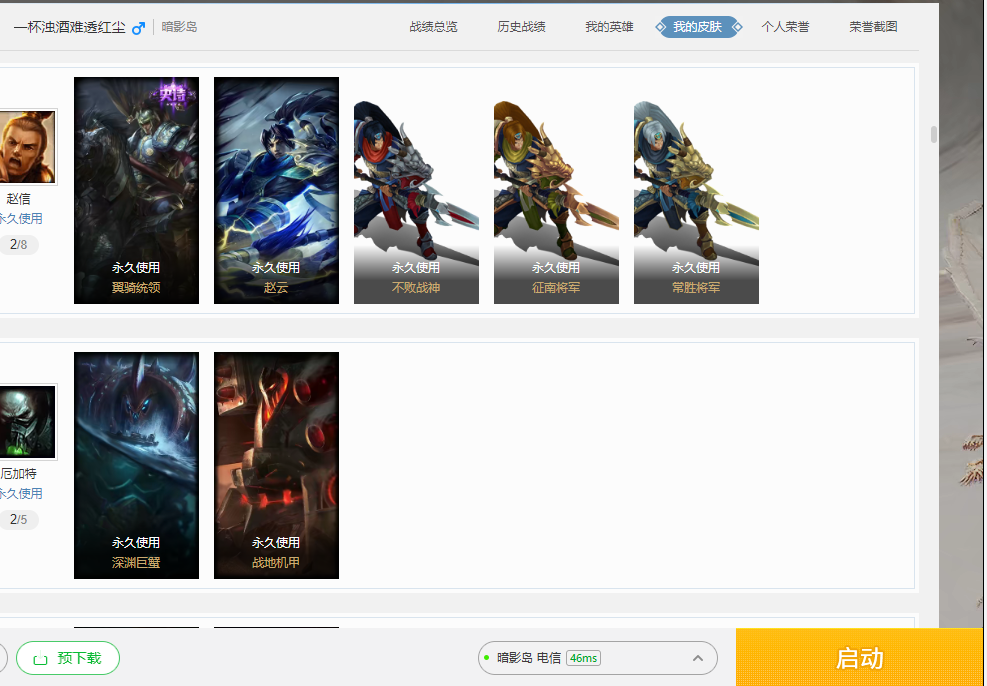Open the 历史战绩 tab

[x=521, y=27]
